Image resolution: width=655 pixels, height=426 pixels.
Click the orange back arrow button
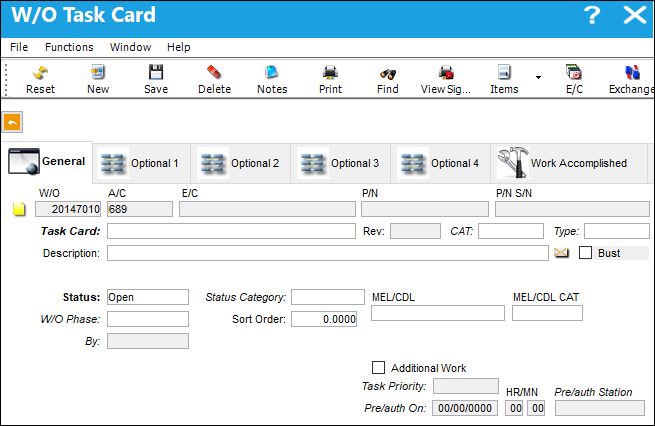pos(12,122)
